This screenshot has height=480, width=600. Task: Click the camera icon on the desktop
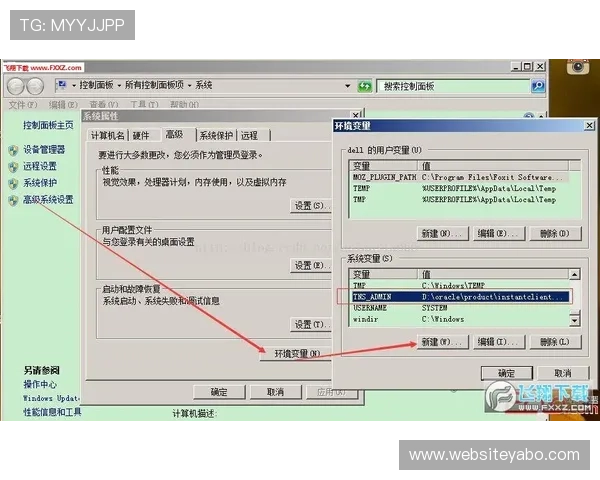coord(577,67)
